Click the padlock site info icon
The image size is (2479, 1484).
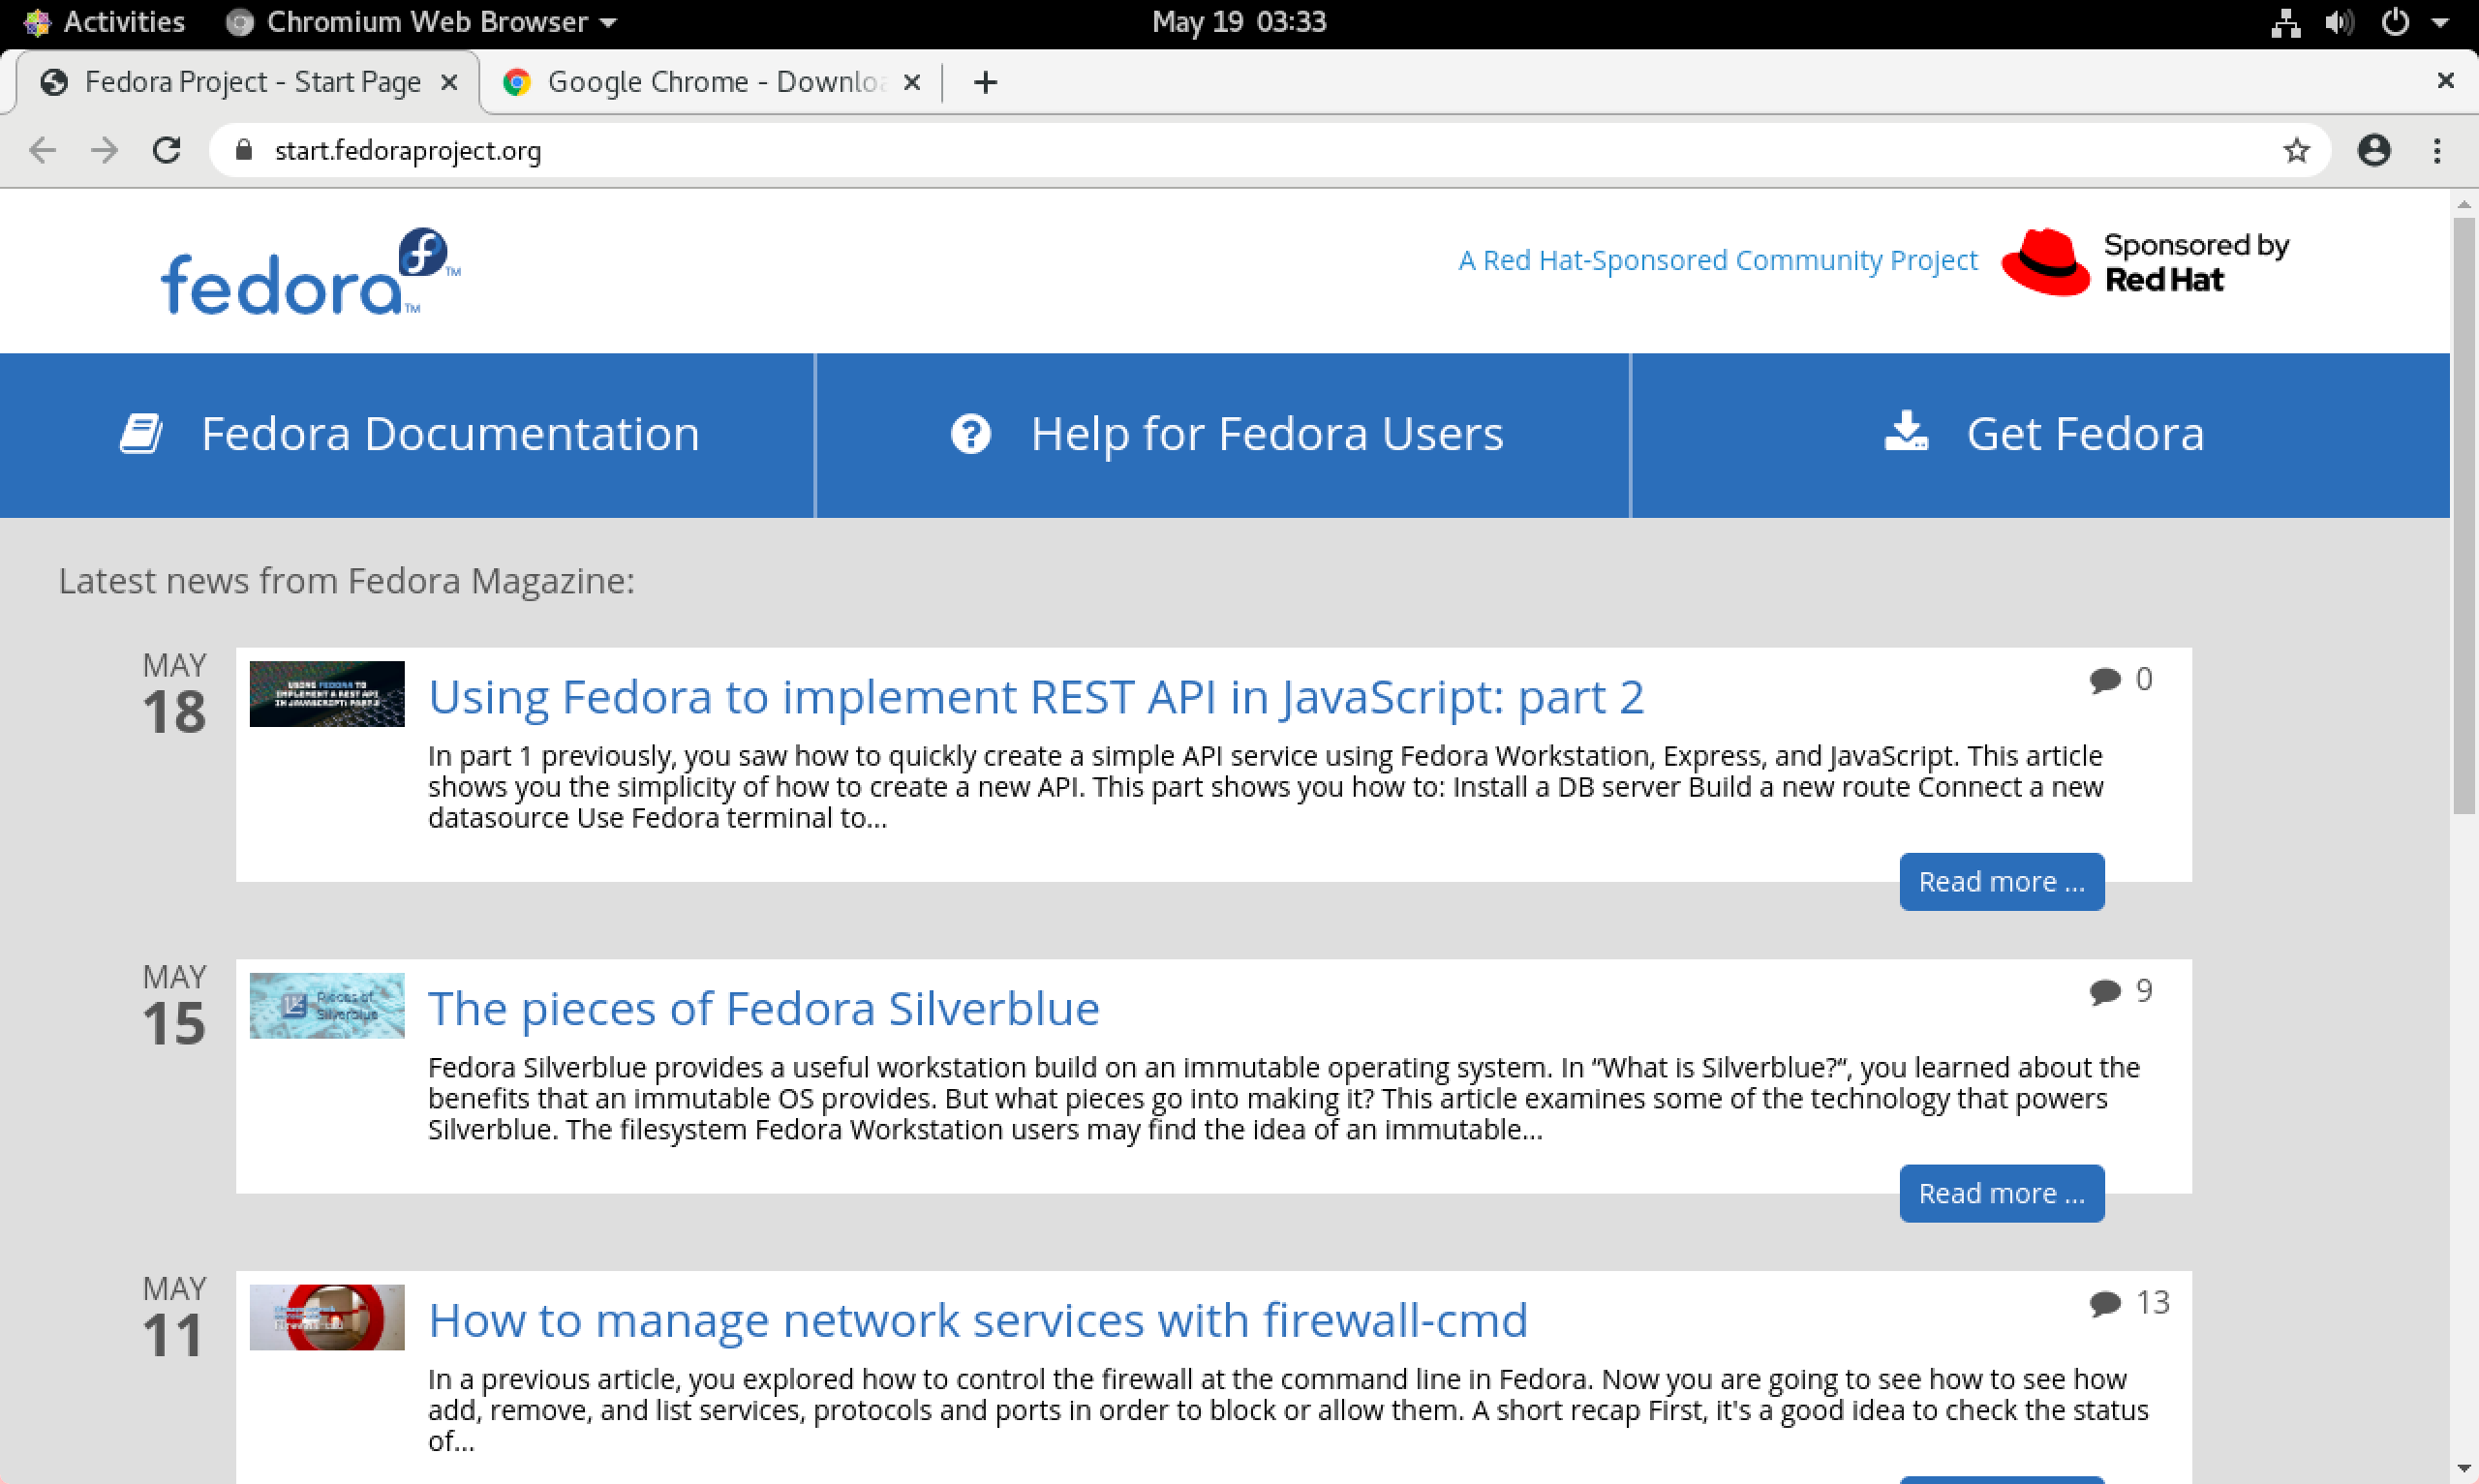coord(243,151)
